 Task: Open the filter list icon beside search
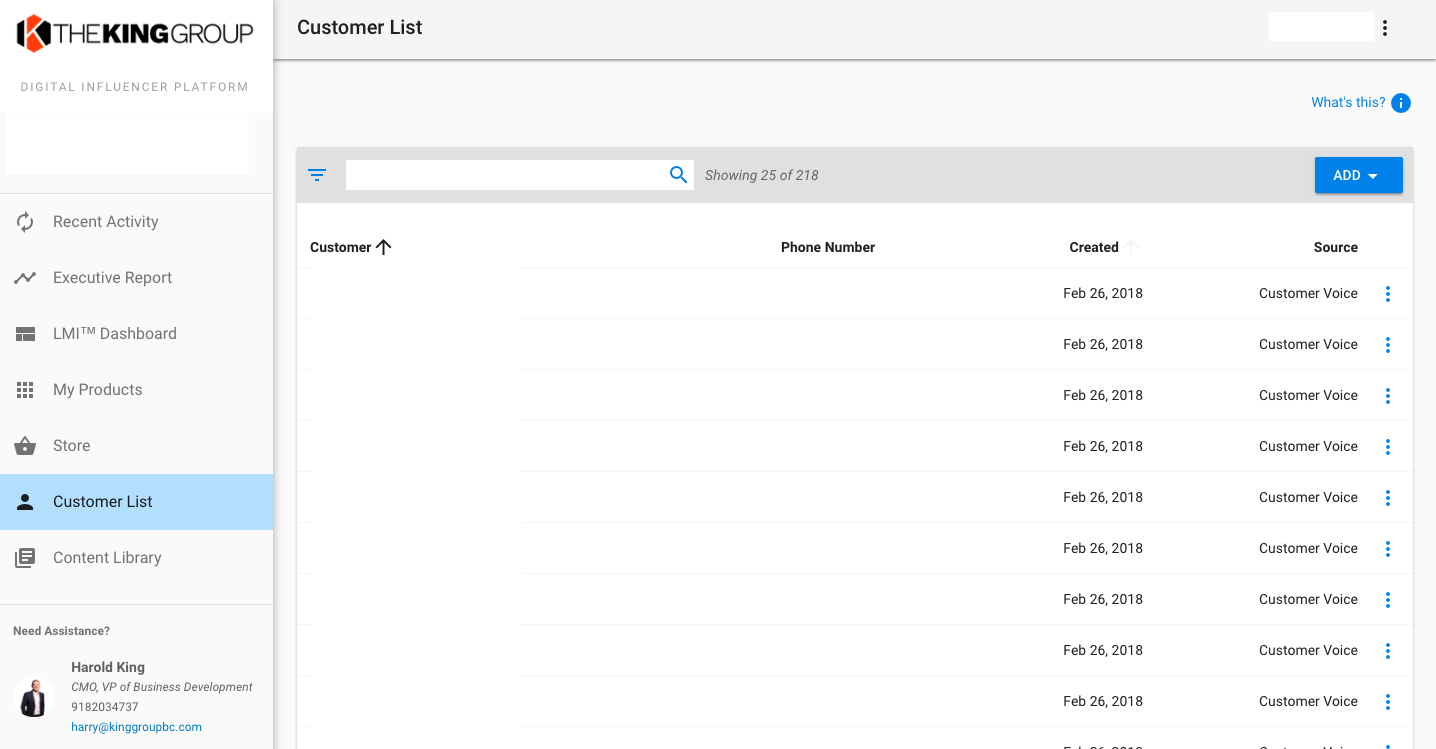point(317,175)
